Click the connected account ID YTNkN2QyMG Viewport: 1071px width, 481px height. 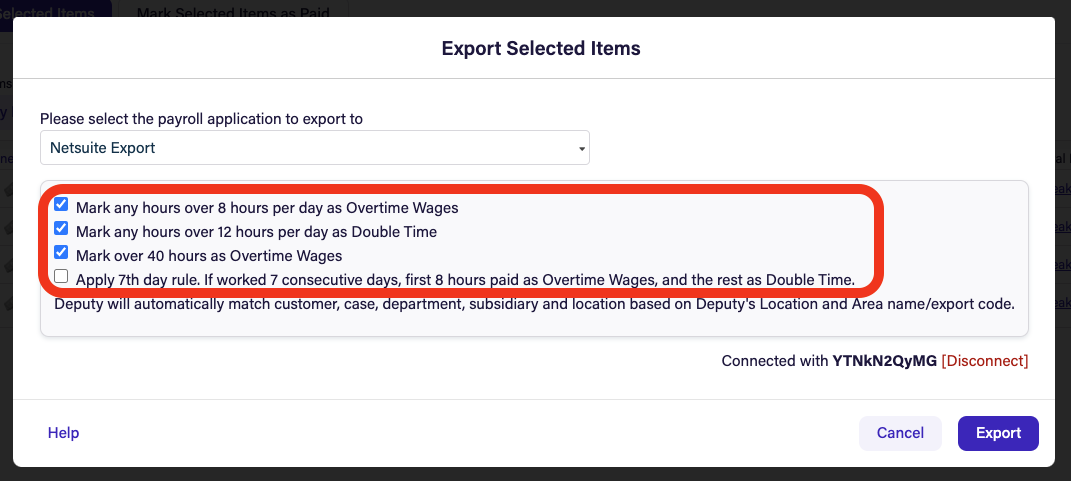tap(885, 361)
